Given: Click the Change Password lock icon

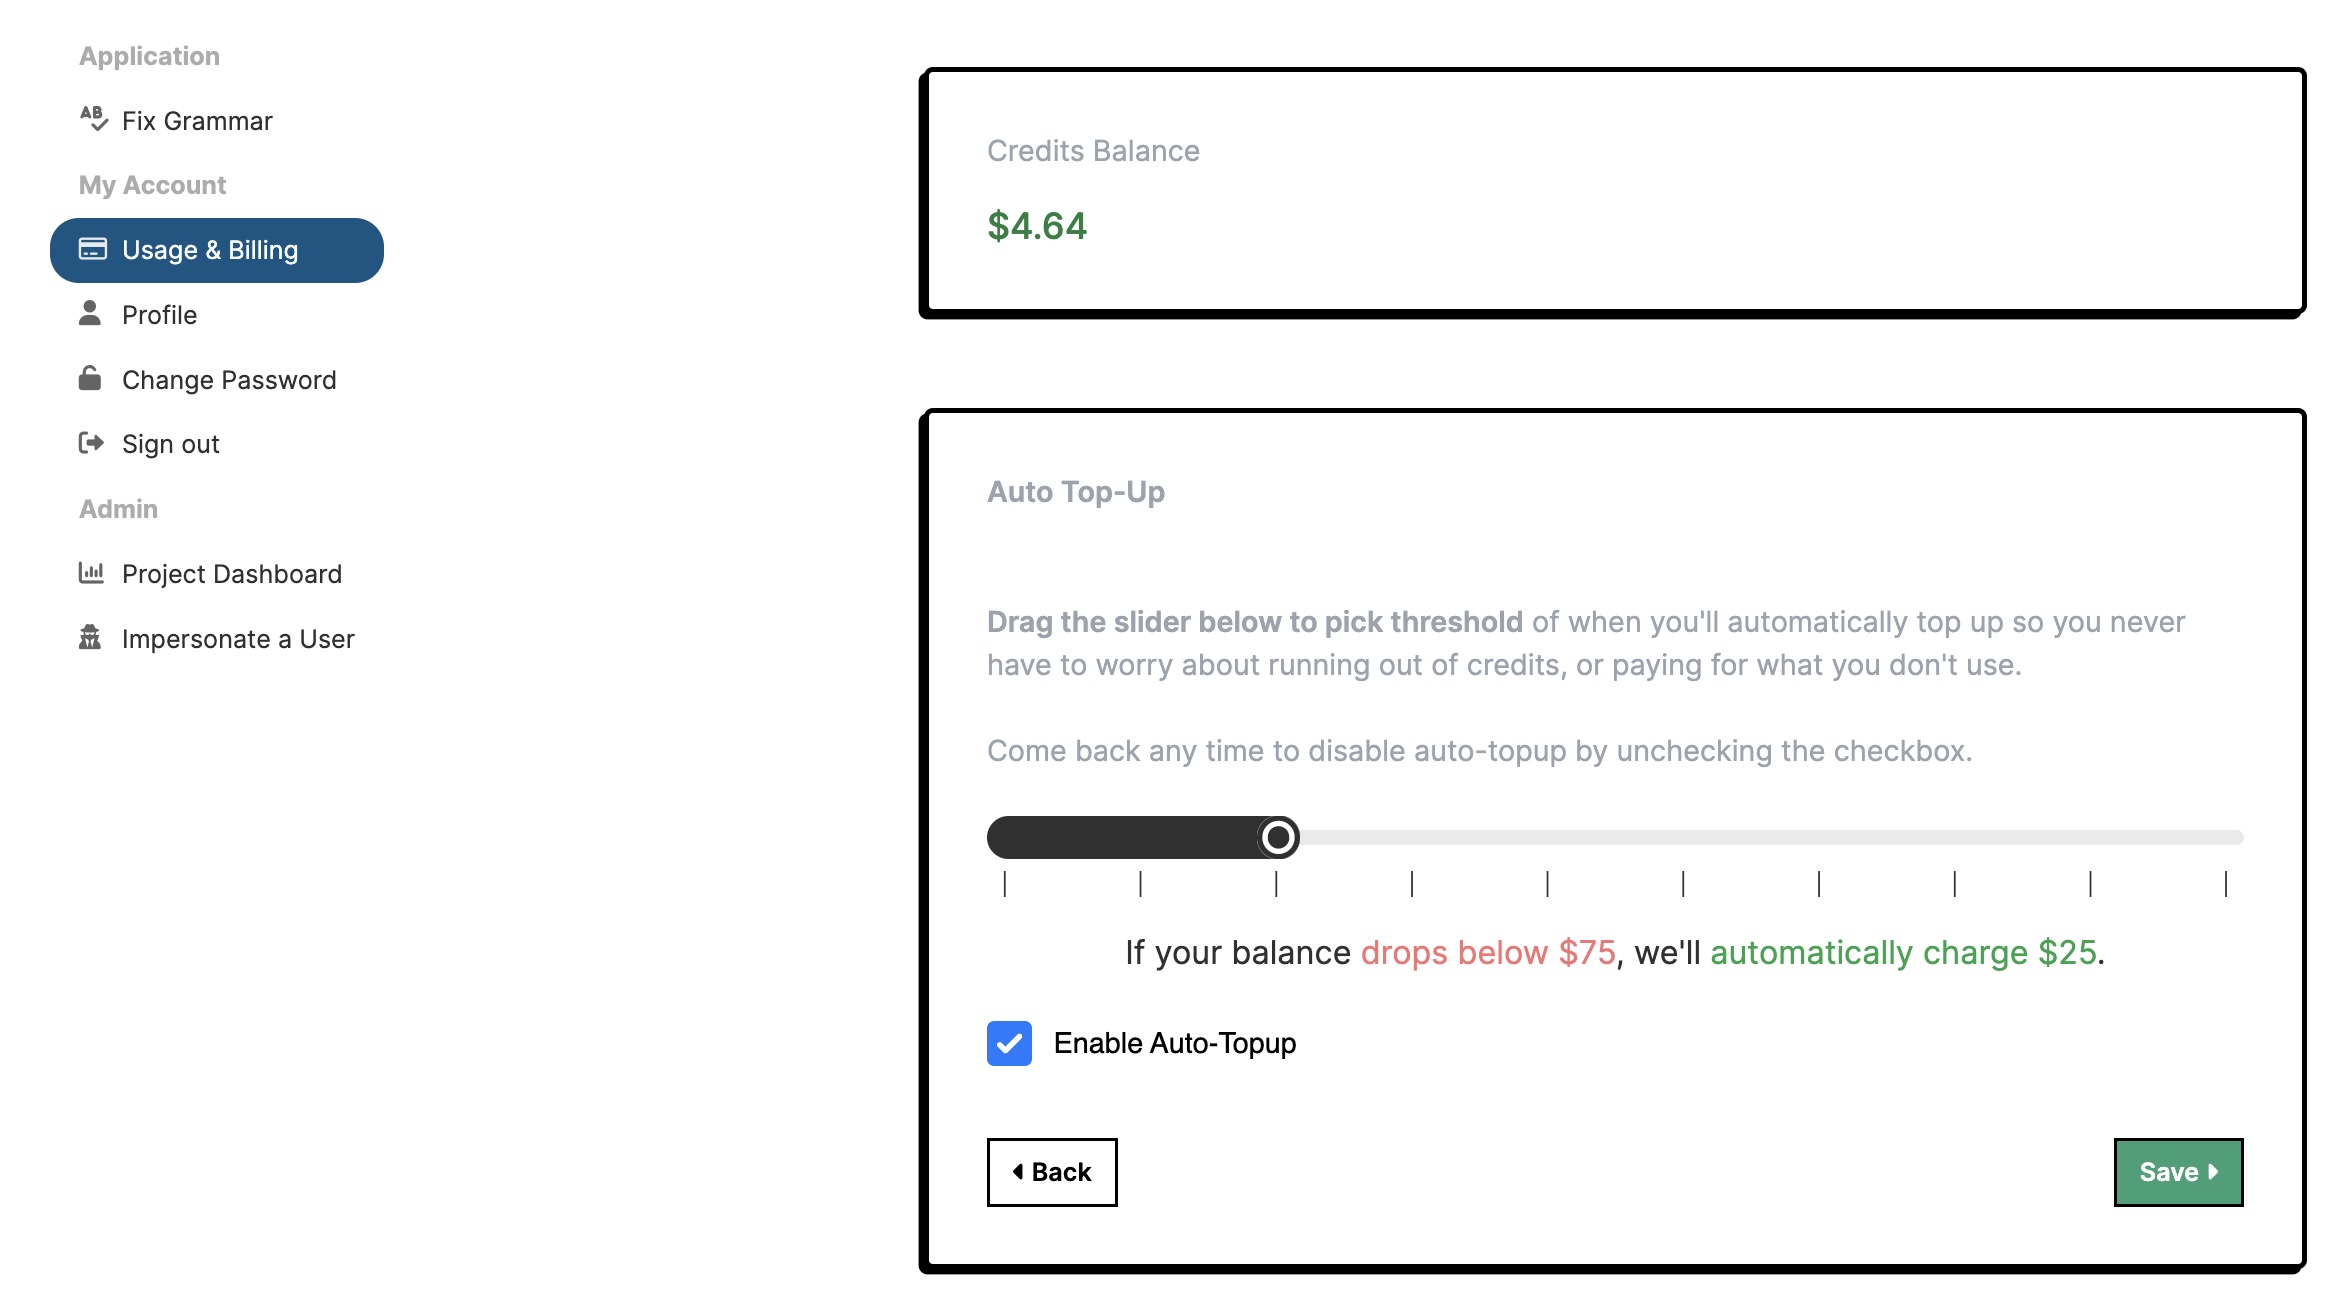Looking at the screenshot, I should [x=90, y=379].
